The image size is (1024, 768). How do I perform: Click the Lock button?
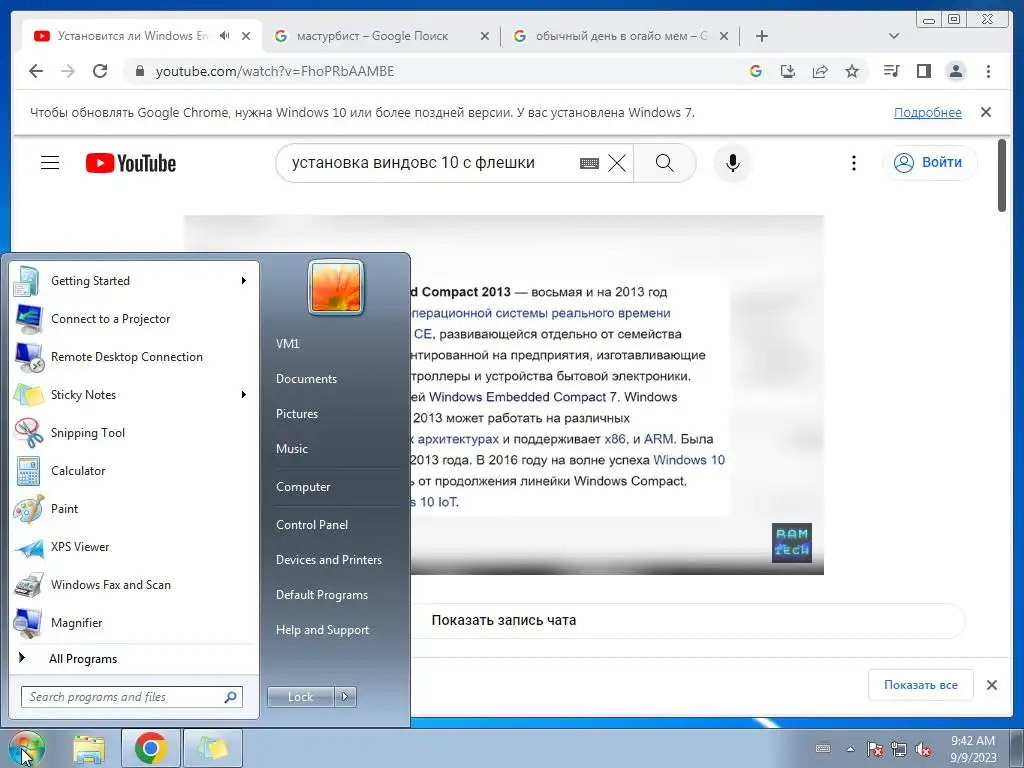[x=300, y=697]
